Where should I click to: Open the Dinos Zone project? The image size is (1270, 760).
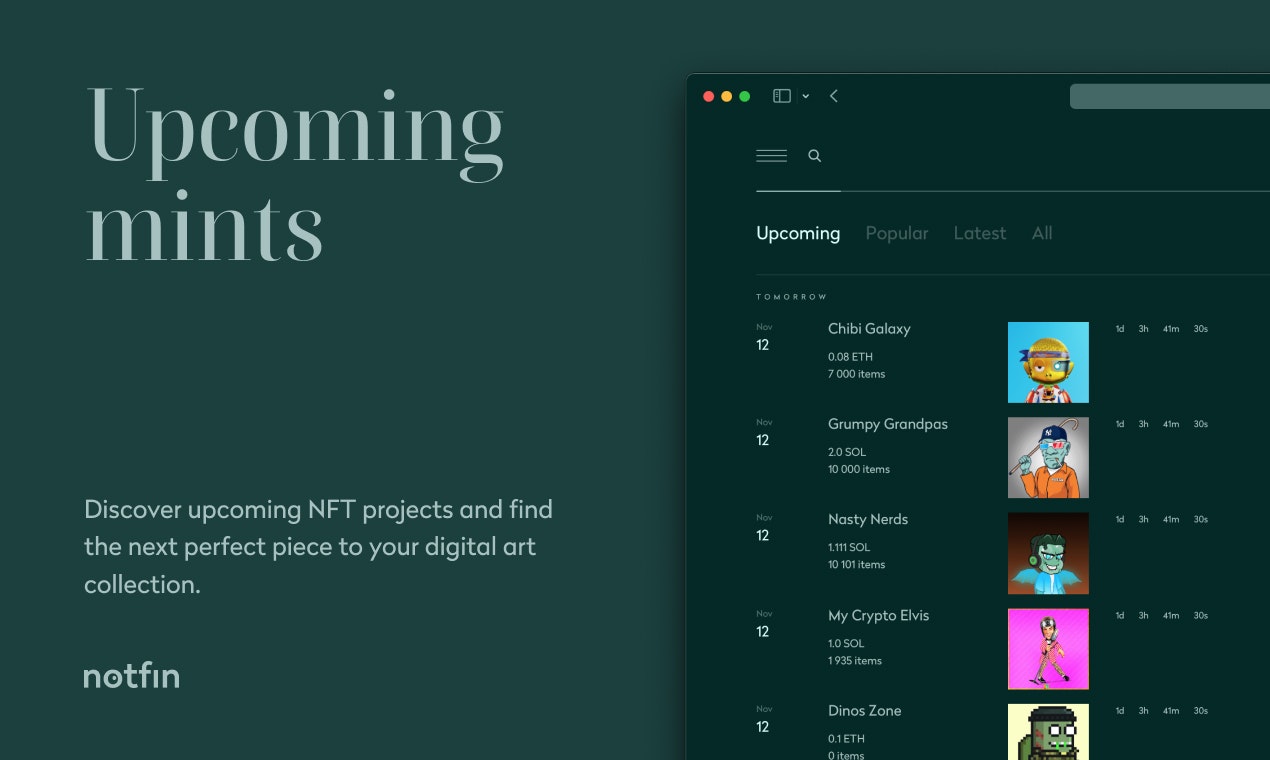[x=864, y=710]
